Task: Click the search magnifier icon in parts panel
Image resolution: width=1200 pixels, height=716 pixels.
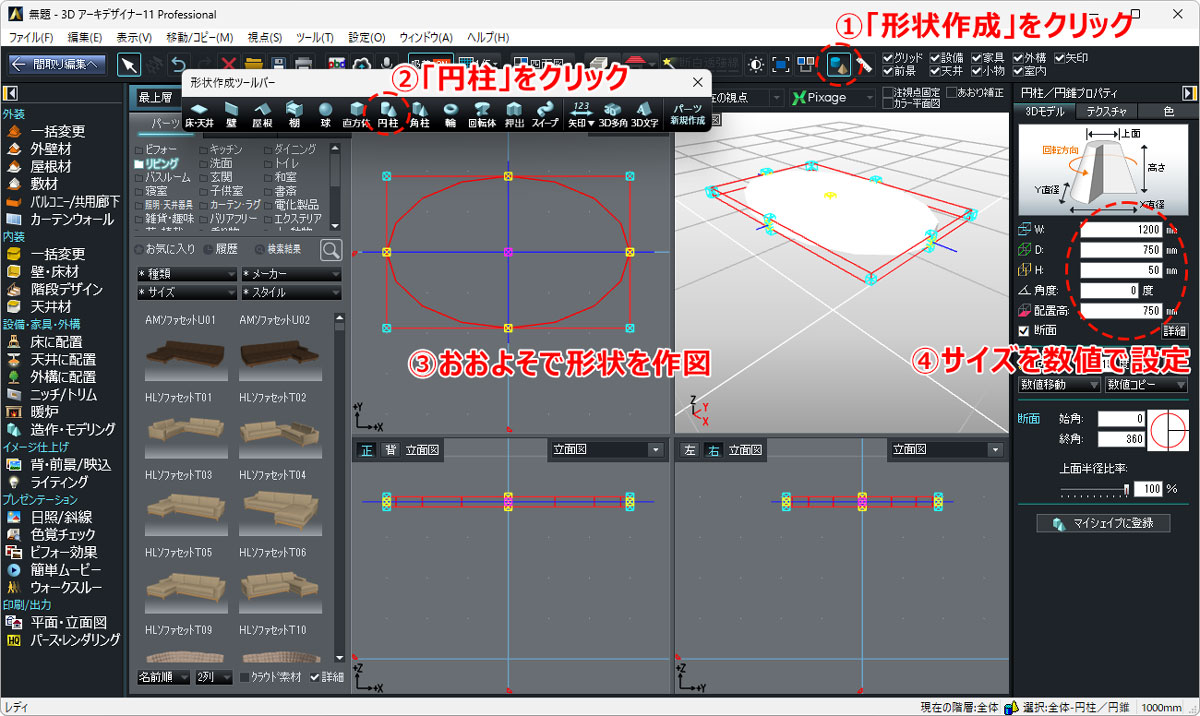Action: [331, 249]
